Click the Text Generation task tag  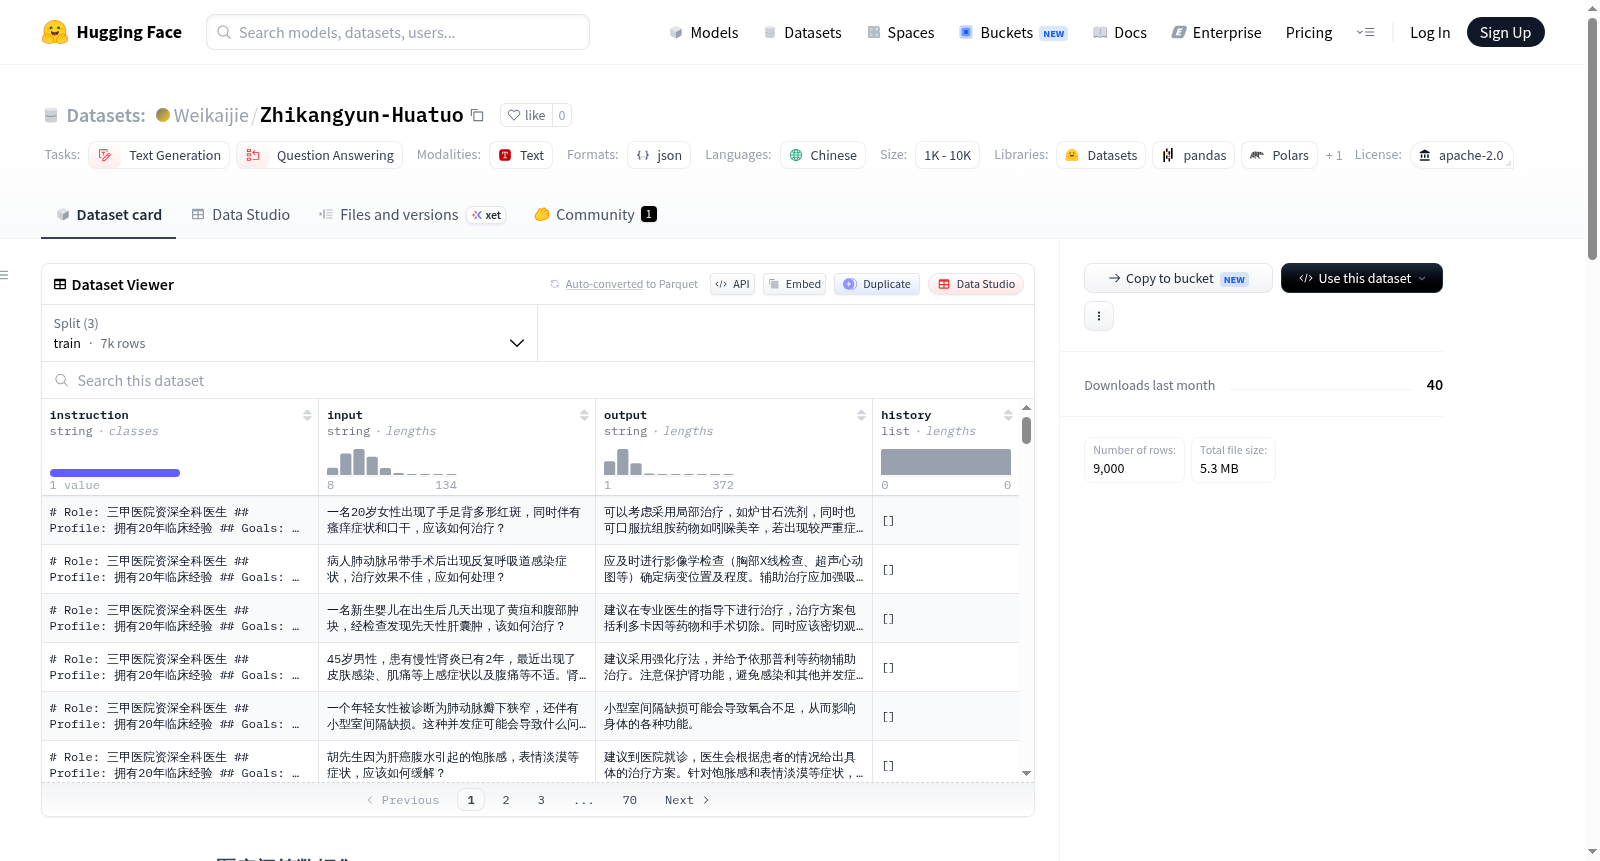tap(159, 155)
